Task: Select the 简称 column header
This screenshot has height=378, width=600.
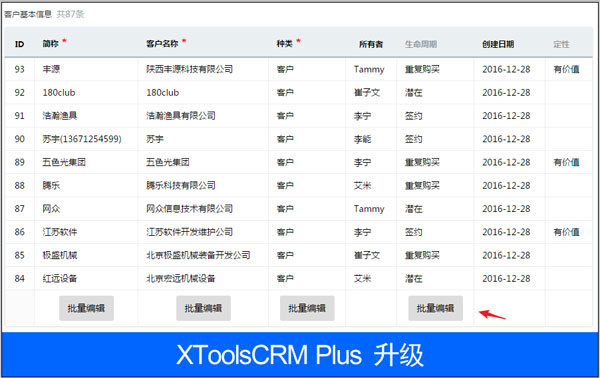Action: [51, 44]
